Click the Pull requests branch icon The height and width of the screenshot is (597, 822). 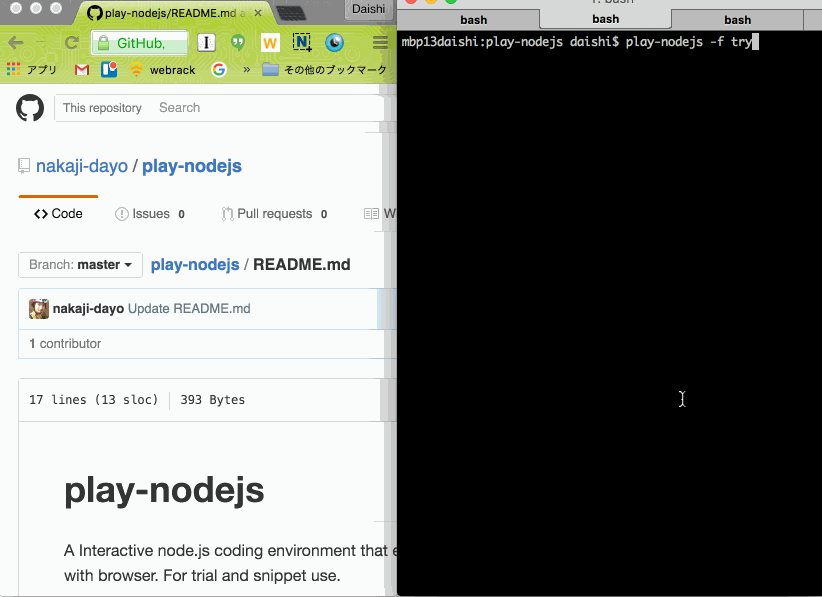(x=227, y=214)
